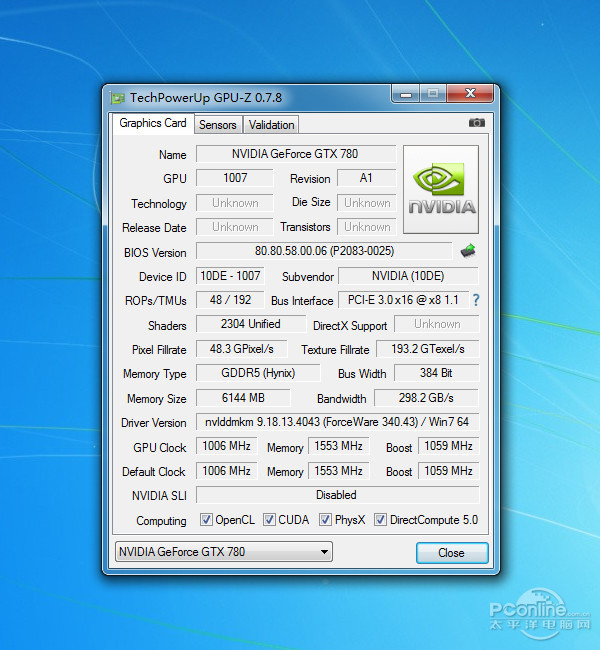Click the Bus Interface question mark
The image size is (600, 650).
(x=476, y=300)
